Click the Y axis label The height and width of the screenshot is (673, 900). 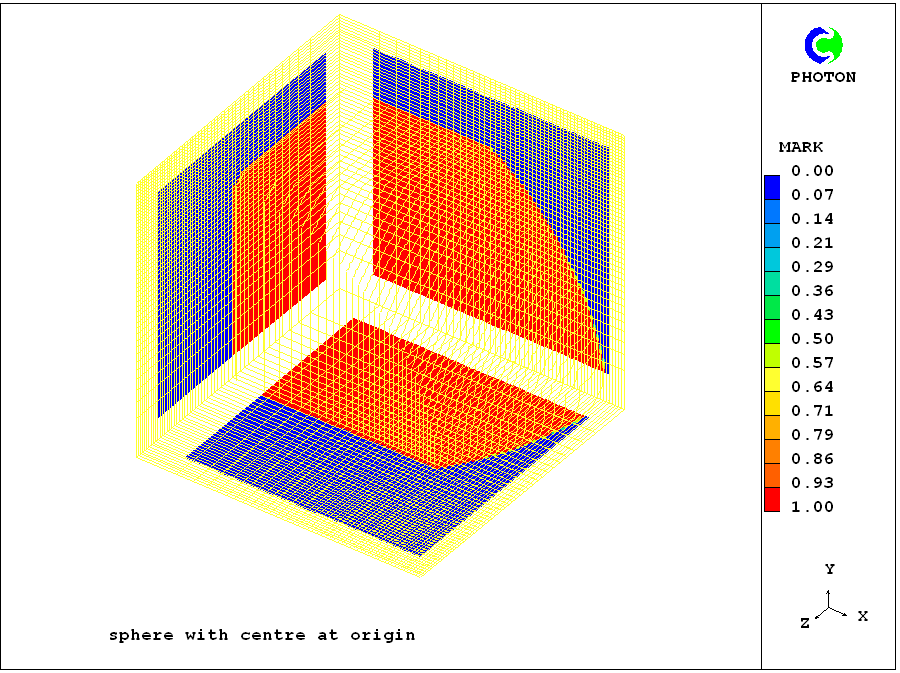(829, 569)
